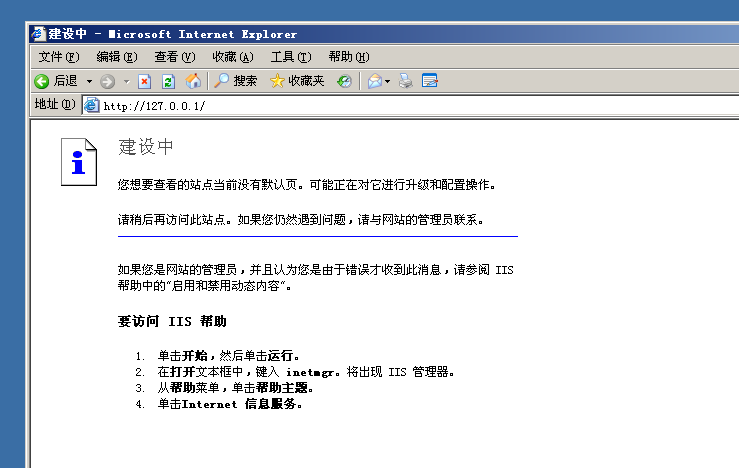Open the 收藏(A) menu
Viewport: 739px width, 468px height.
click(233, 57)
